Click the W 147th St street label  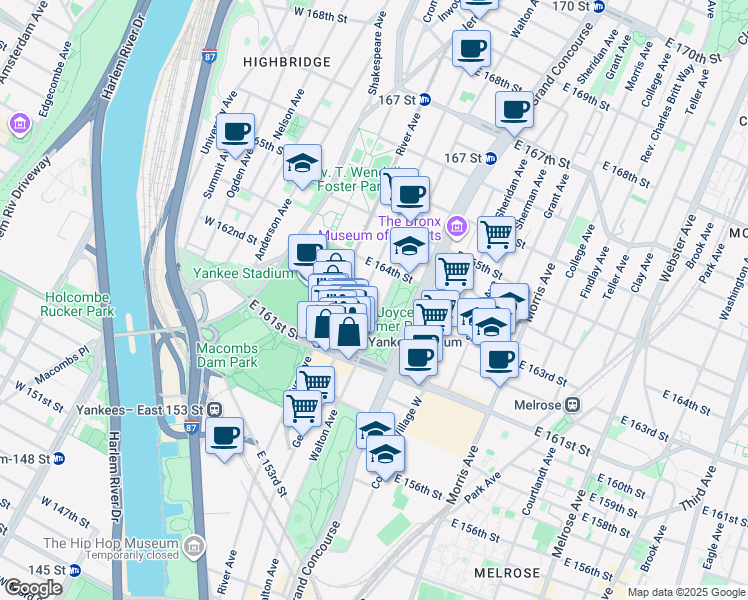click(65, 512)
